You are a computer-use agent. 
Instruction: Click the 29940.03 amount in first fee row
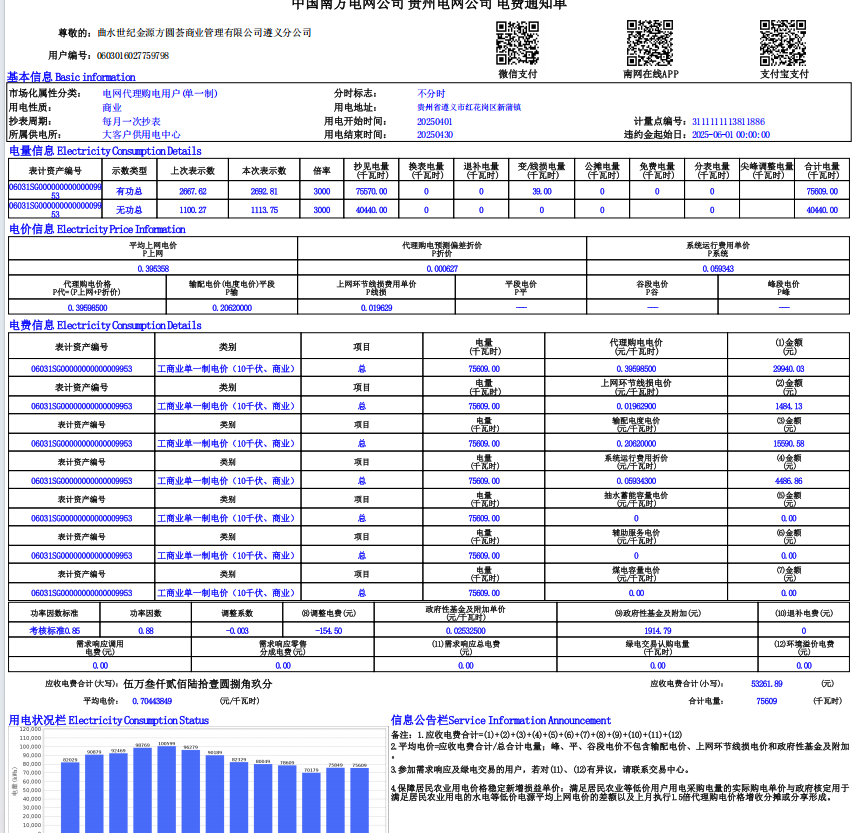click(x=788, y=369)
